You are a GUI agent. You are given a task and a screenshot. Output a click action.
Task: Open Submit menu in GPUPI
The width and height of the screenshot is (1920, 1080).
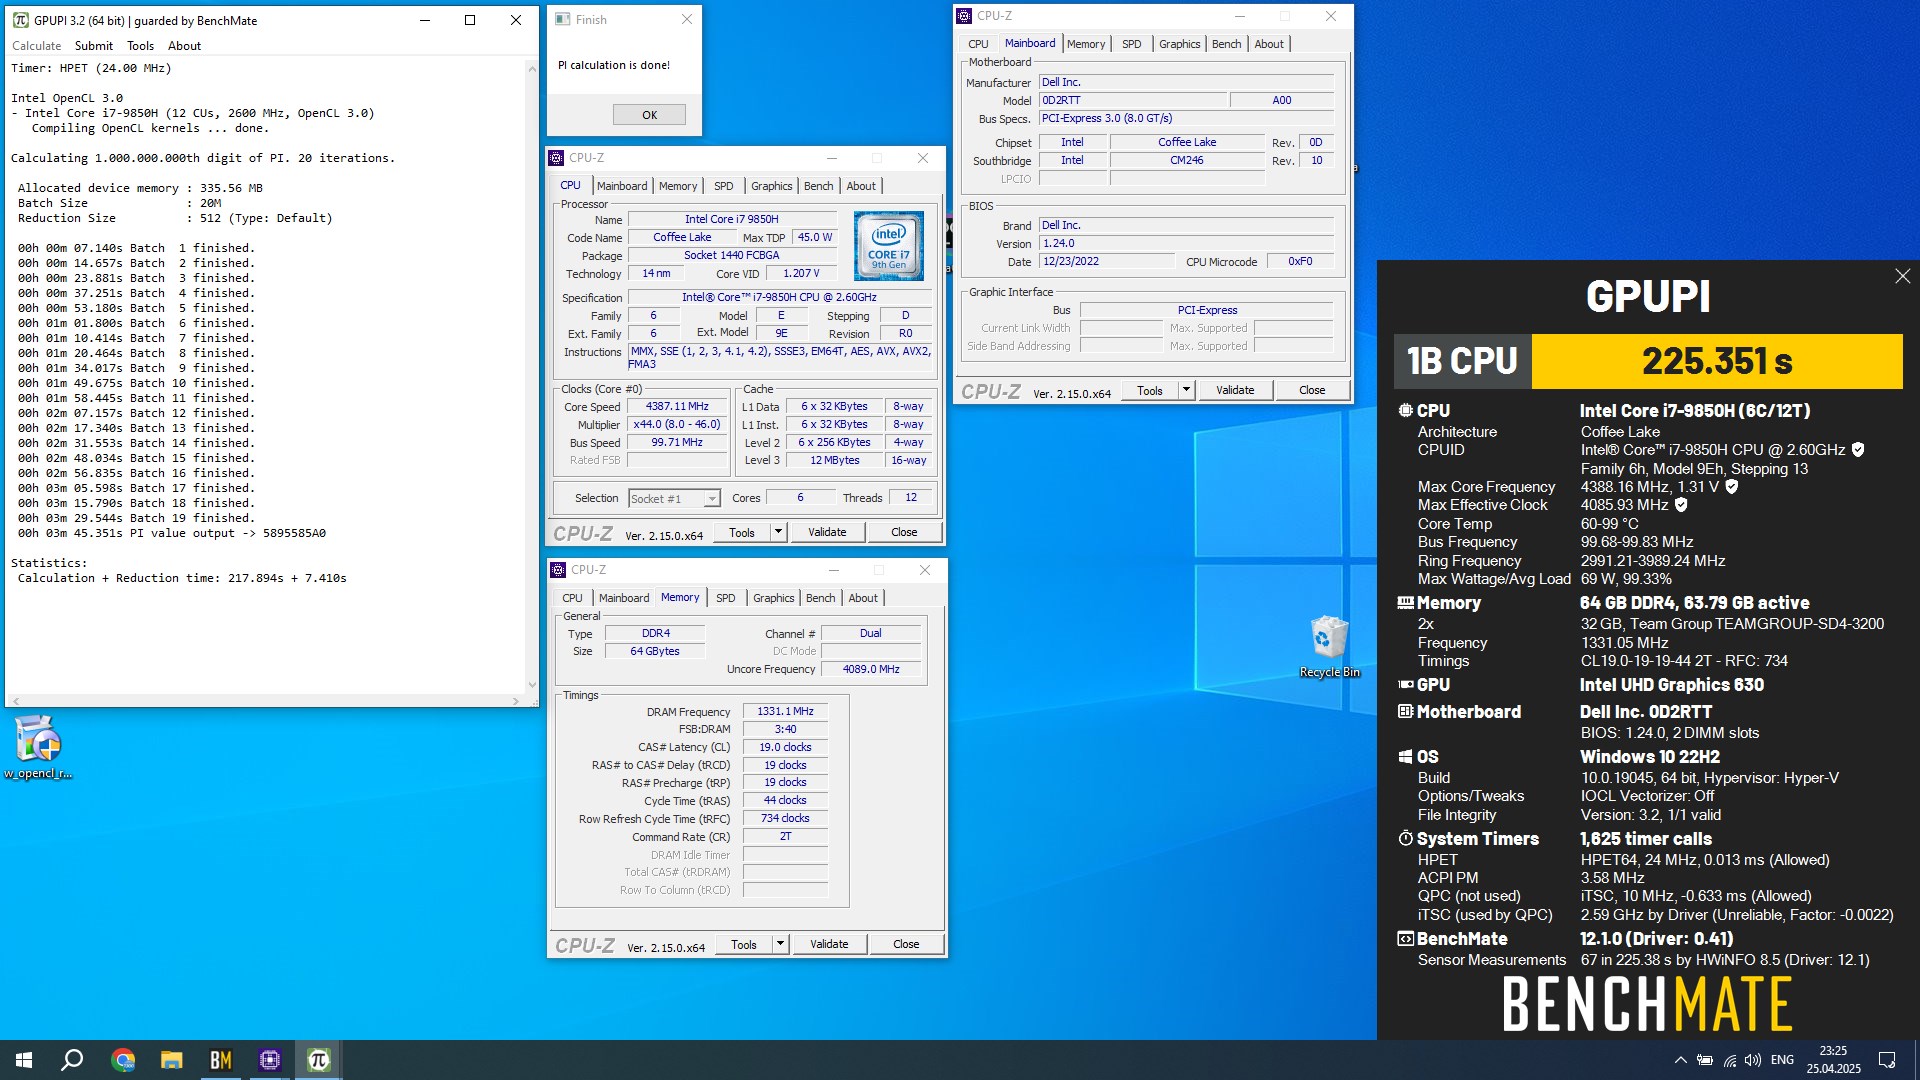click(x=94, y=46)
